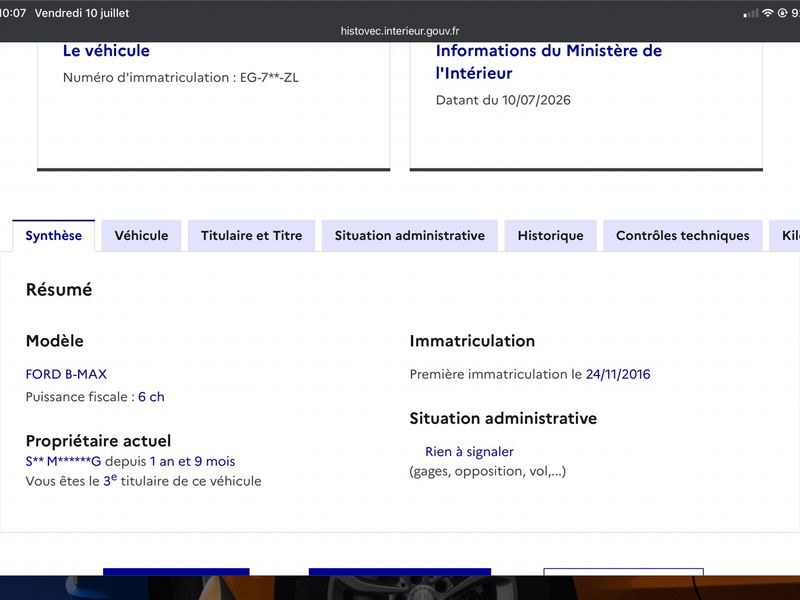Click the middle blue button at page bottom

(400, 572)
